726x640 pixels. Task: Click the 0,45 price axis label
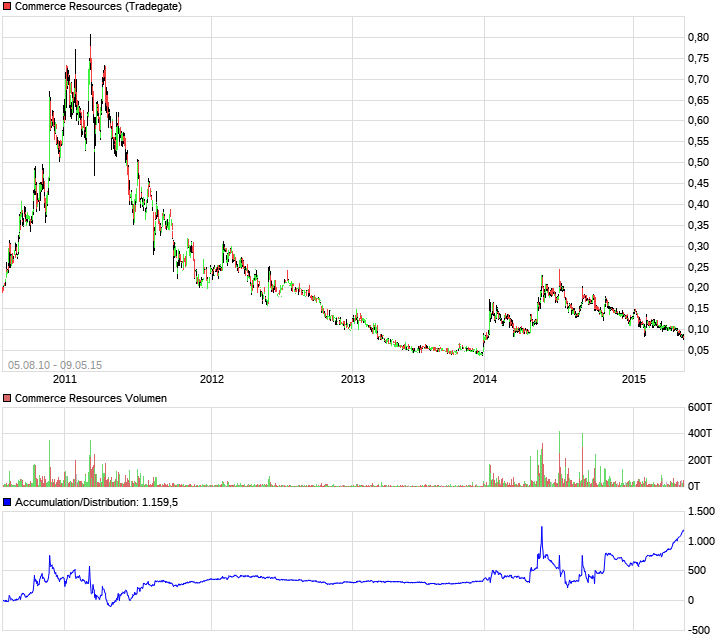[x=698, y=183]
